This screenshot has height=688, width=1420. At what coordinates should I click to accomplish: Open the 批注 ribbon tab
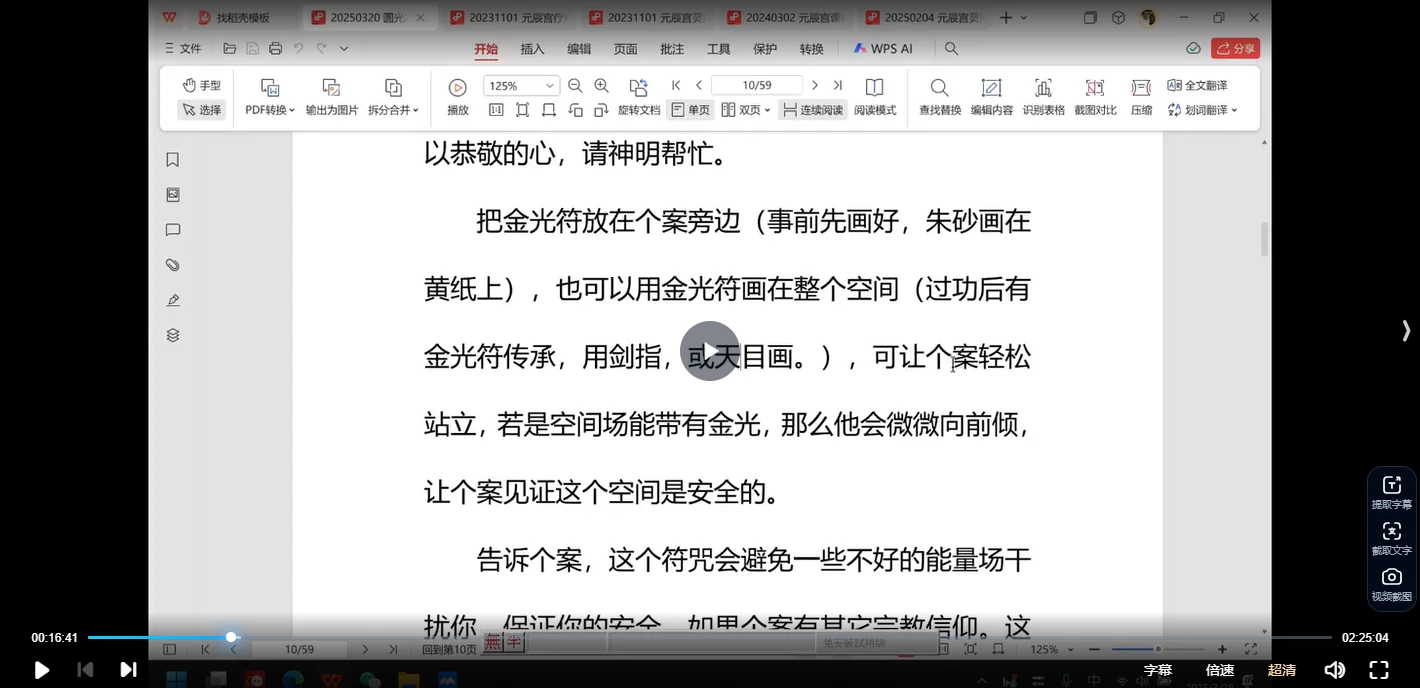[672, 49]
